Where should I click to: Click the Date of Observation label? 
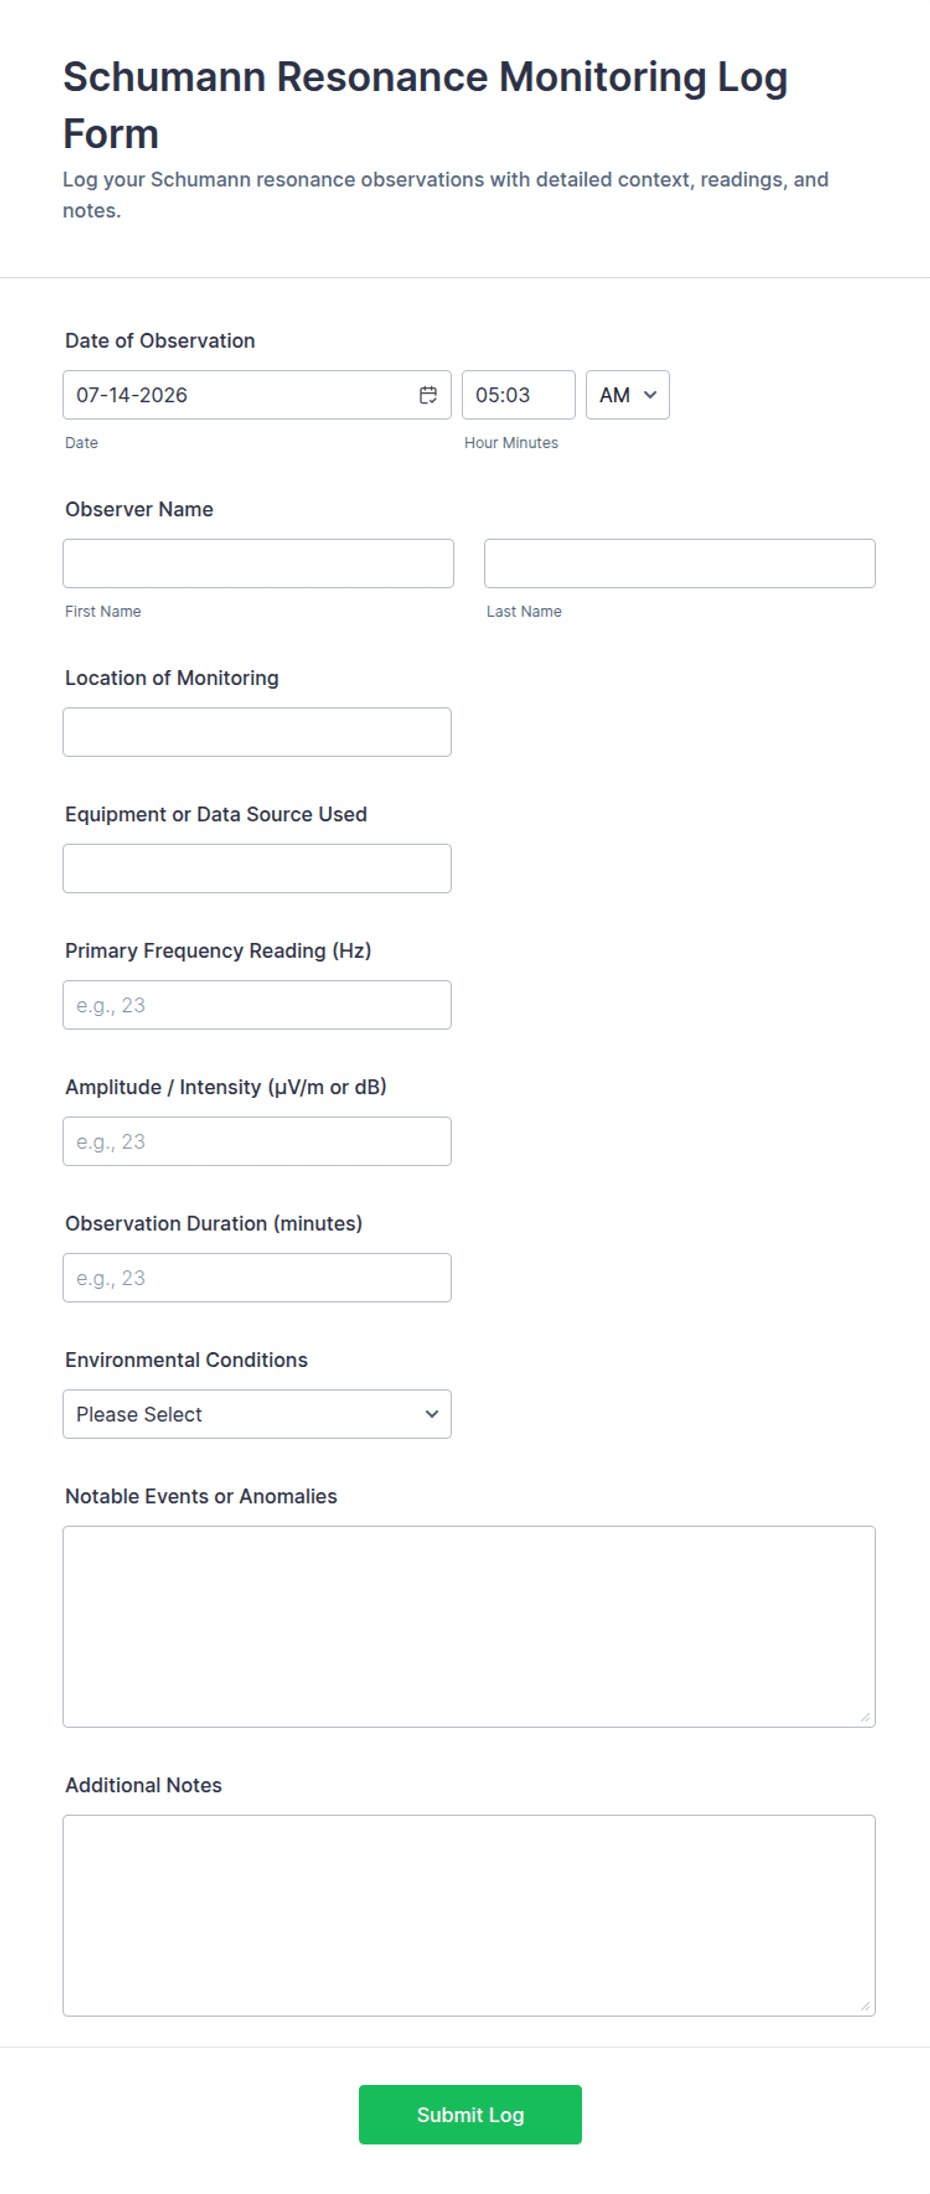pos(160,341)
